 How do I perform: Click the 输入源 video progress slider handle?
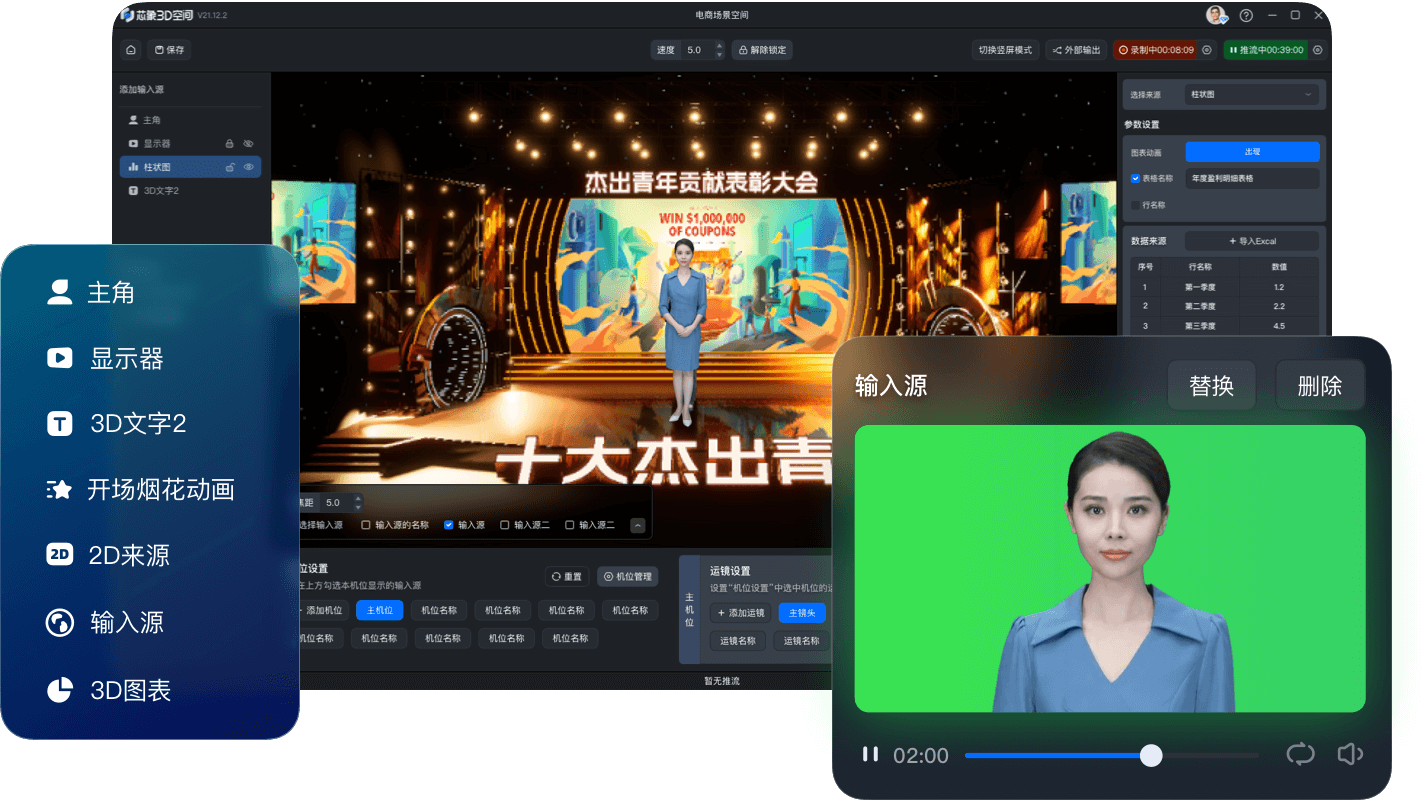(1151, 755)
